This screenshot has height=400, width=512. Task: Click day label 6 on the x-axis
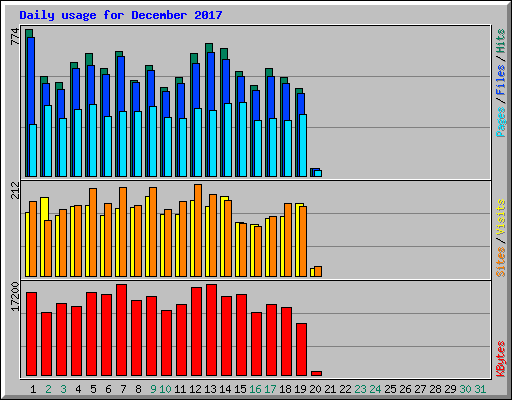point(108,389)
